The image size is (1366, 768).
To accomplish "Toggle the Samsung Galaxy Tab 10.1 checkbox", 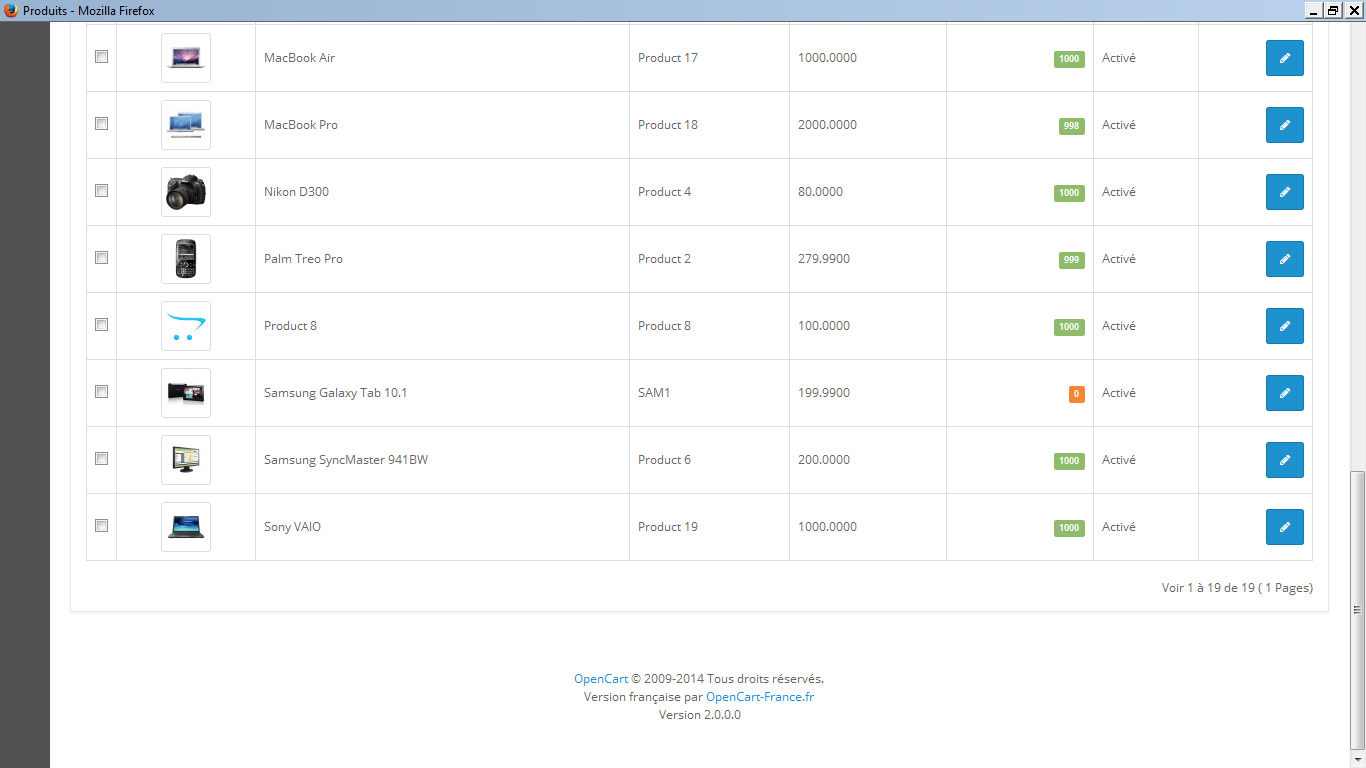I will pyautogui.click(x=101, y=392).
